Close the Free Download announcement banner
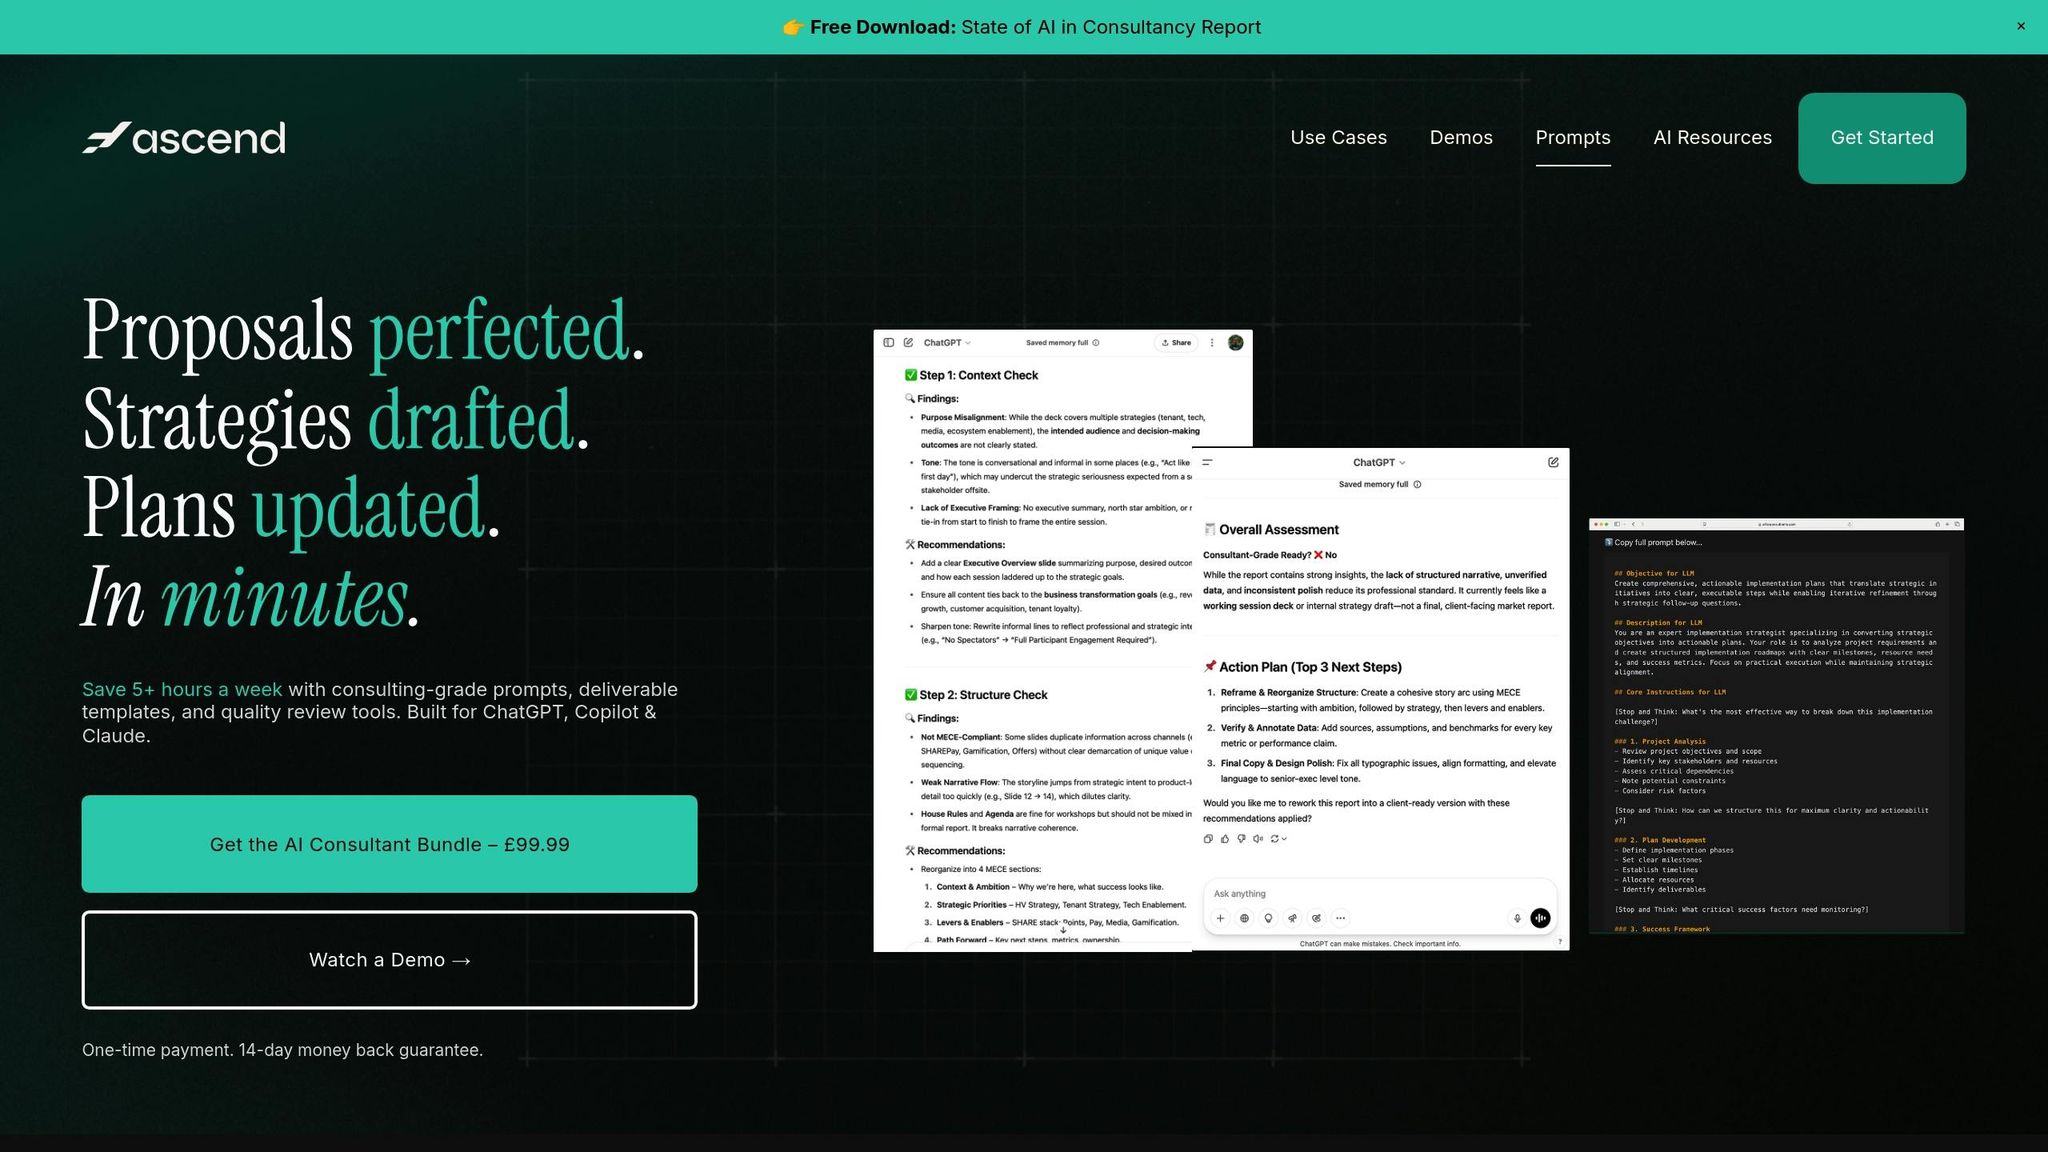 point(2021,27)
